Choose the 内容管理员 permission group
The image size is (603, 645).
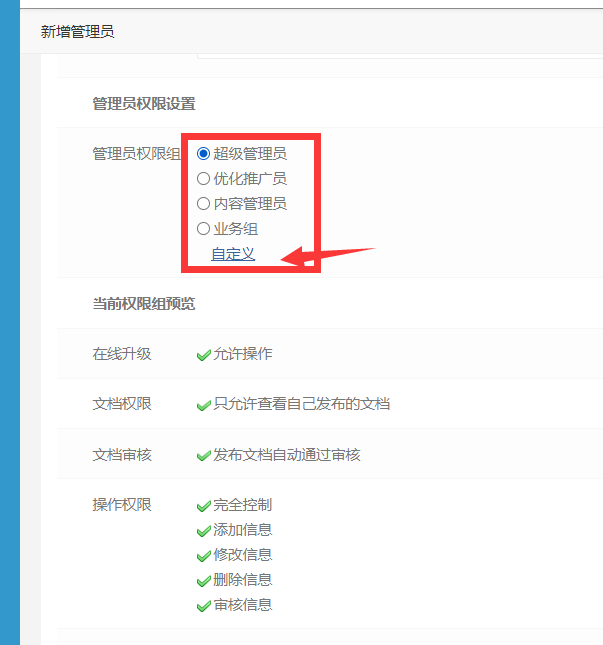pyautogui.click(x=203, y=204)
